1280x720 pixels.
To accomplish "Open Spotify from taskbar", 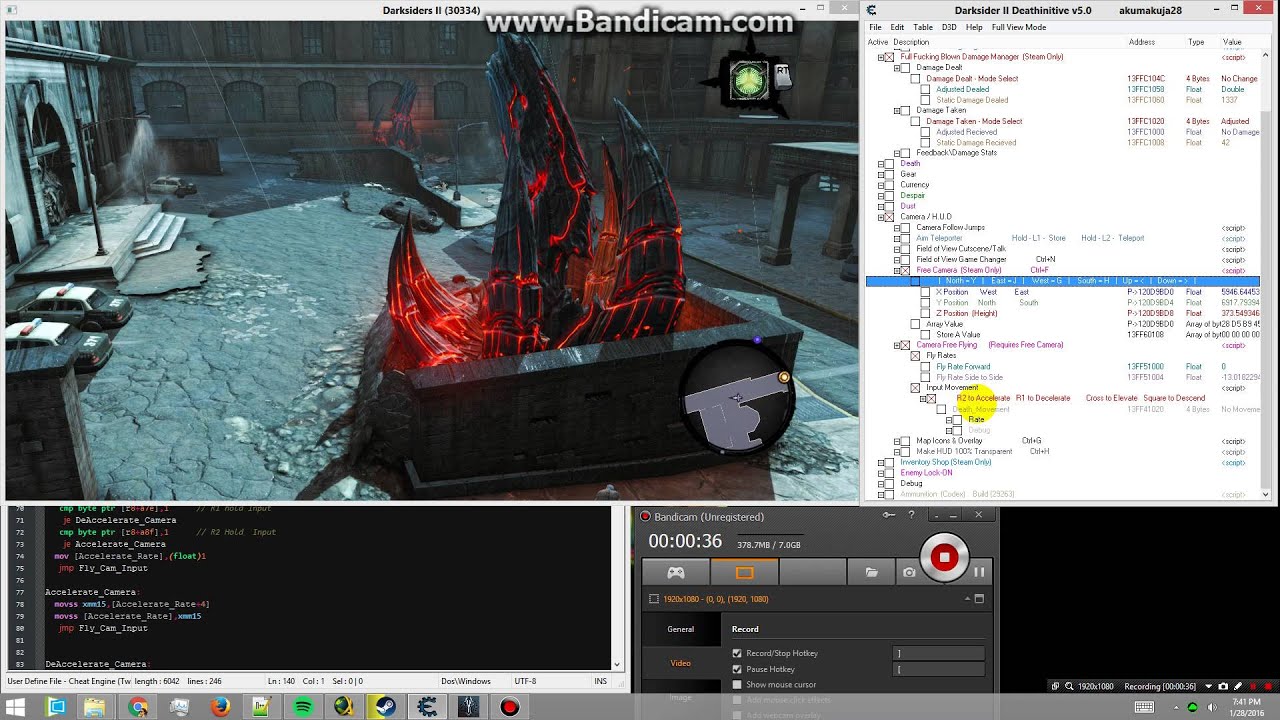I will click(x=303, y=707).
